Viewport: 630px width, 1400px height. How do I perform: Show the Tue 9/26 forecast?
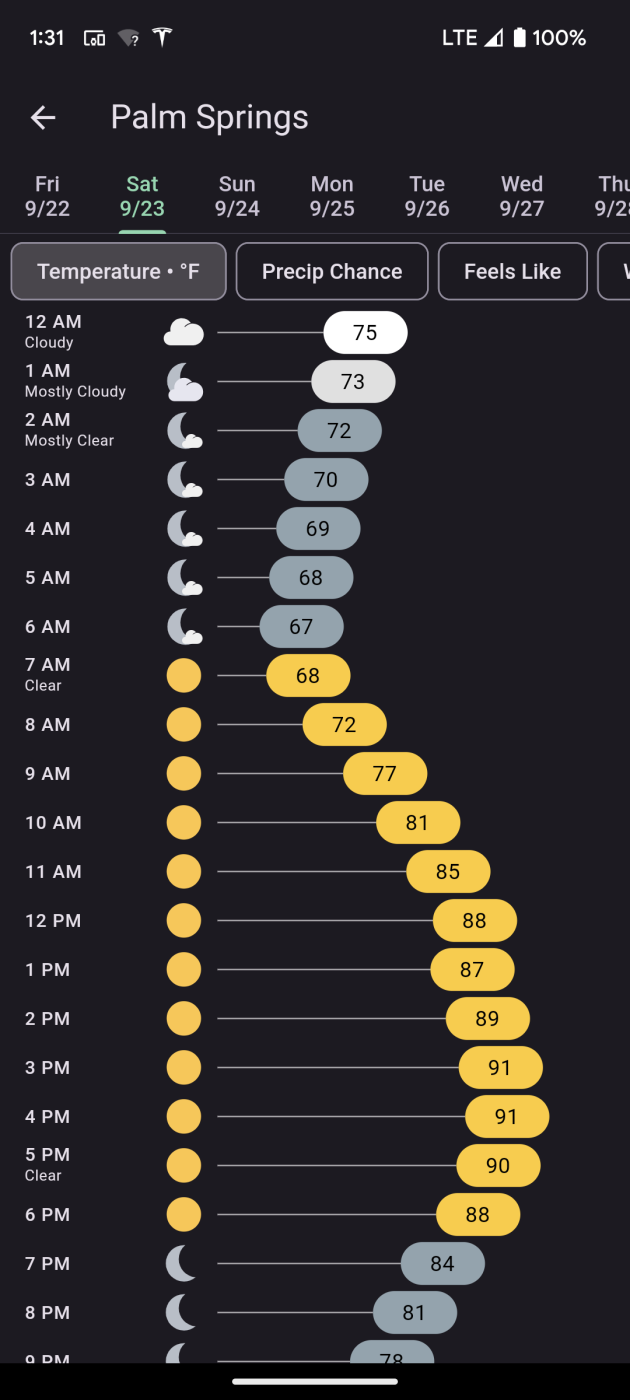point(427,196)
